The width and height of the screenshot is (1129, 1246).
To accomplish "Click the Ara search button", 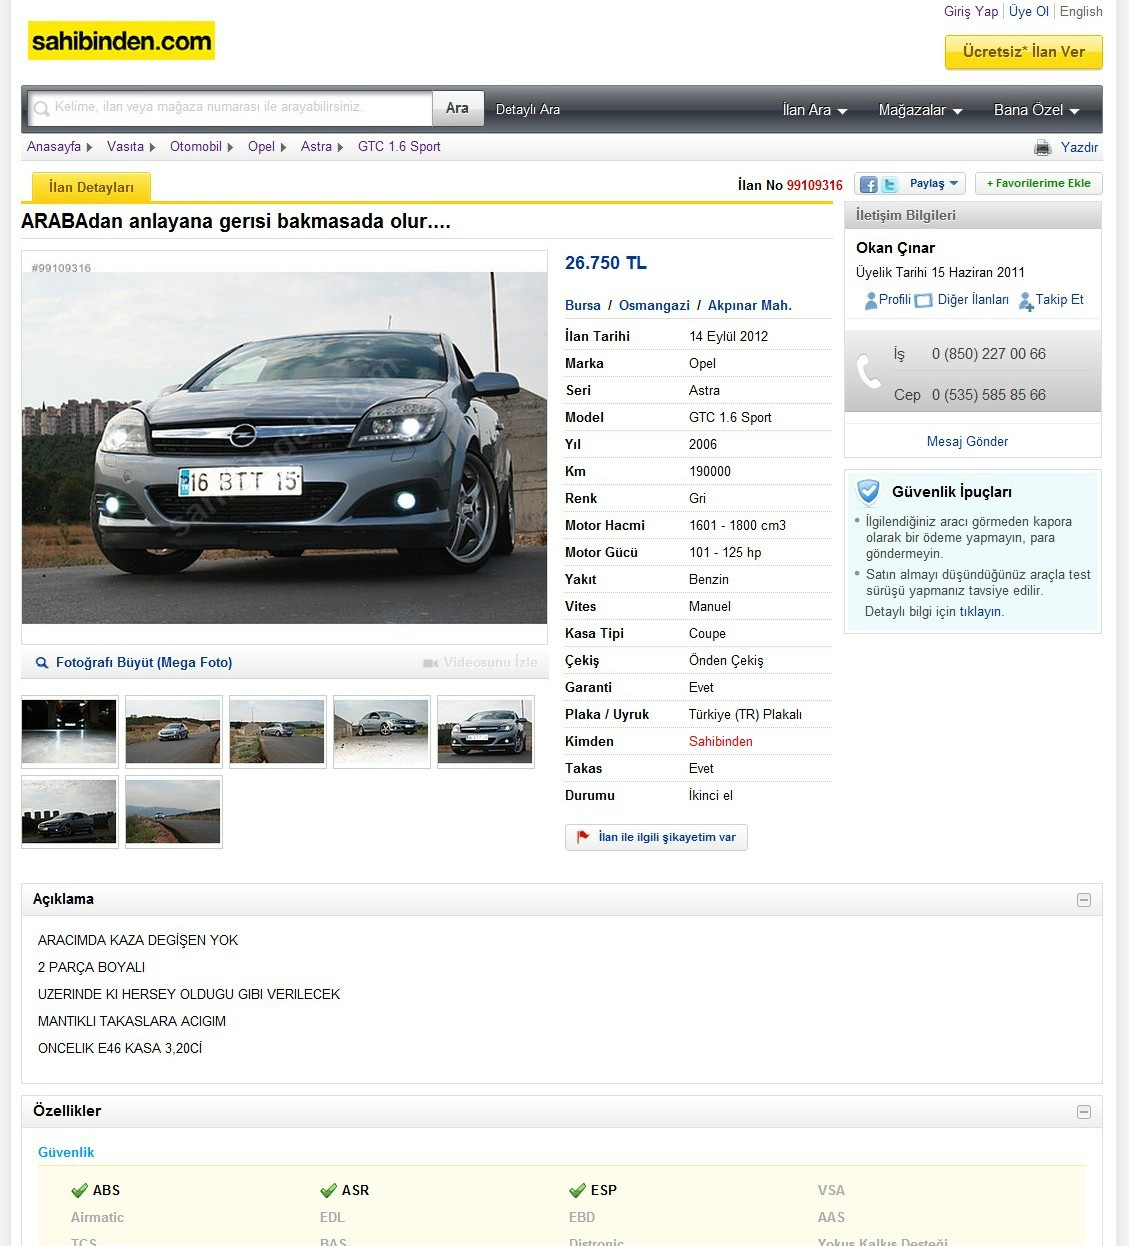I will tap(457, 108).
